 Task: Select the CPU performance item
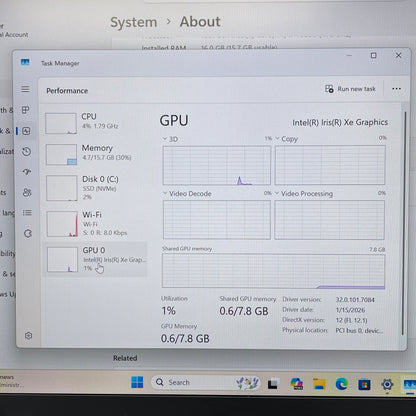95,123
